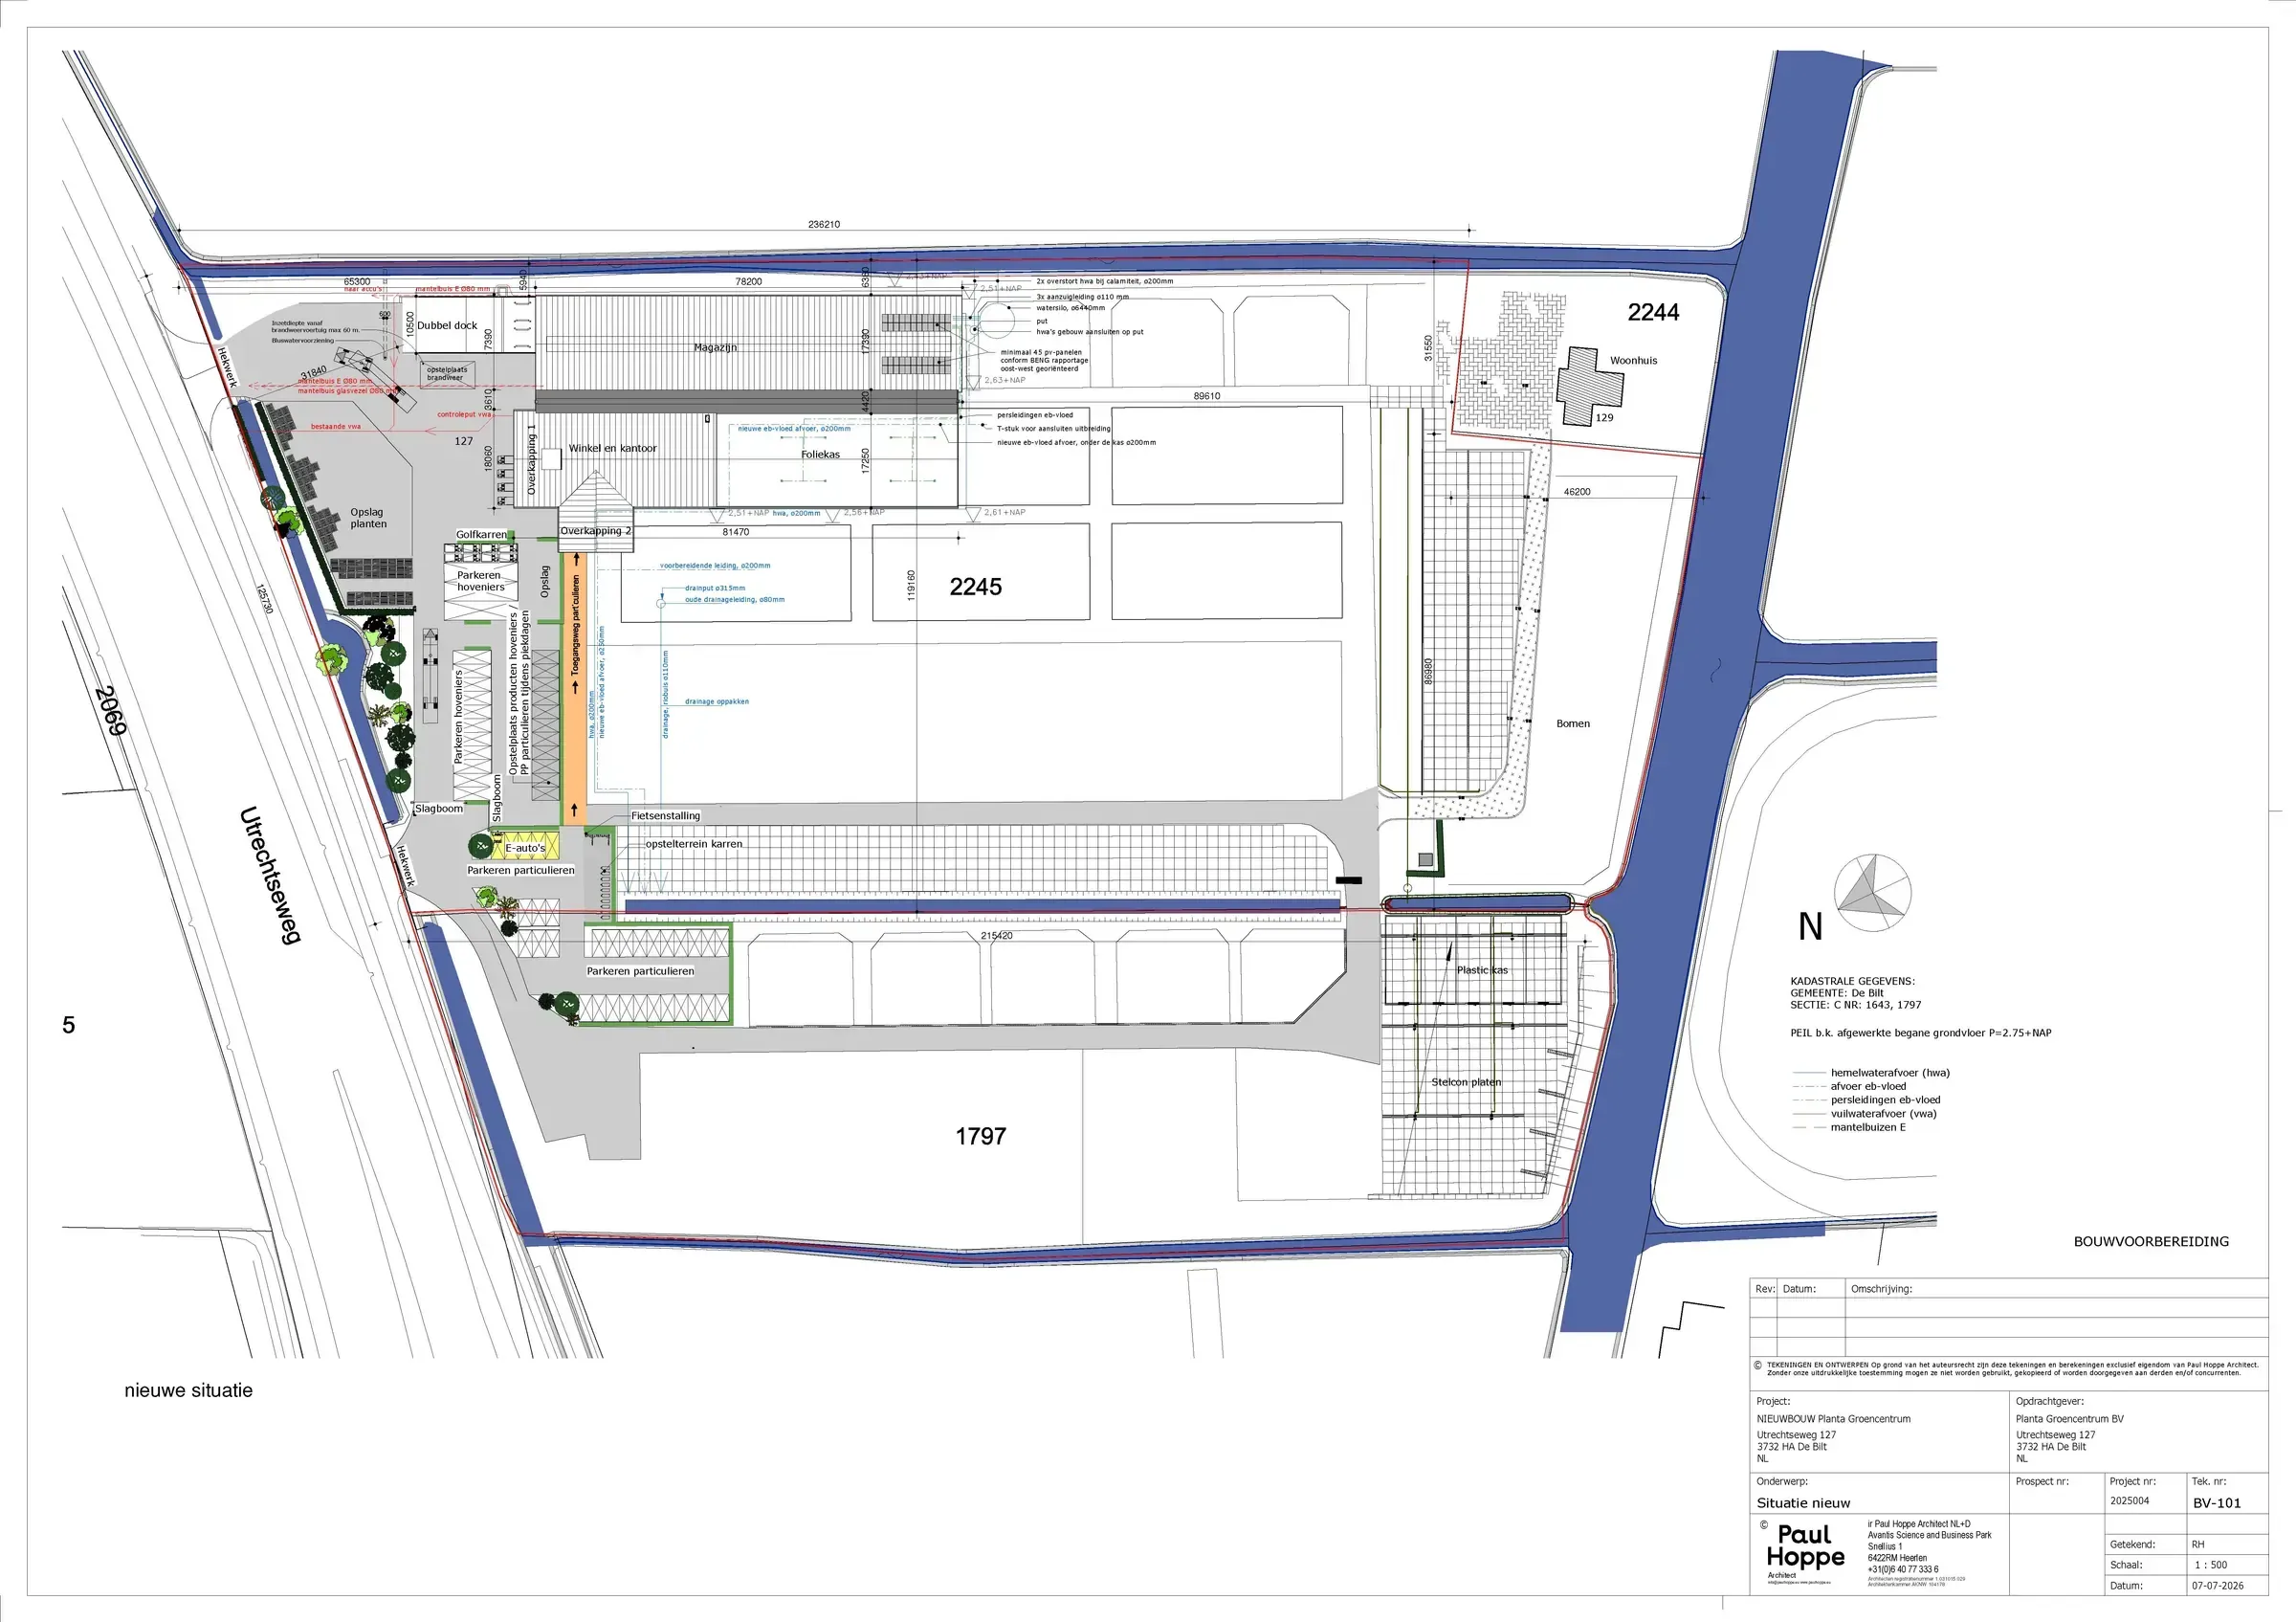Click legend entry 'vuilwaterafvoer (vwa)'
Image resolution: width=2296 pixels, height=1622 pixels.
pyautogui.click(x=1883, y=1113)
